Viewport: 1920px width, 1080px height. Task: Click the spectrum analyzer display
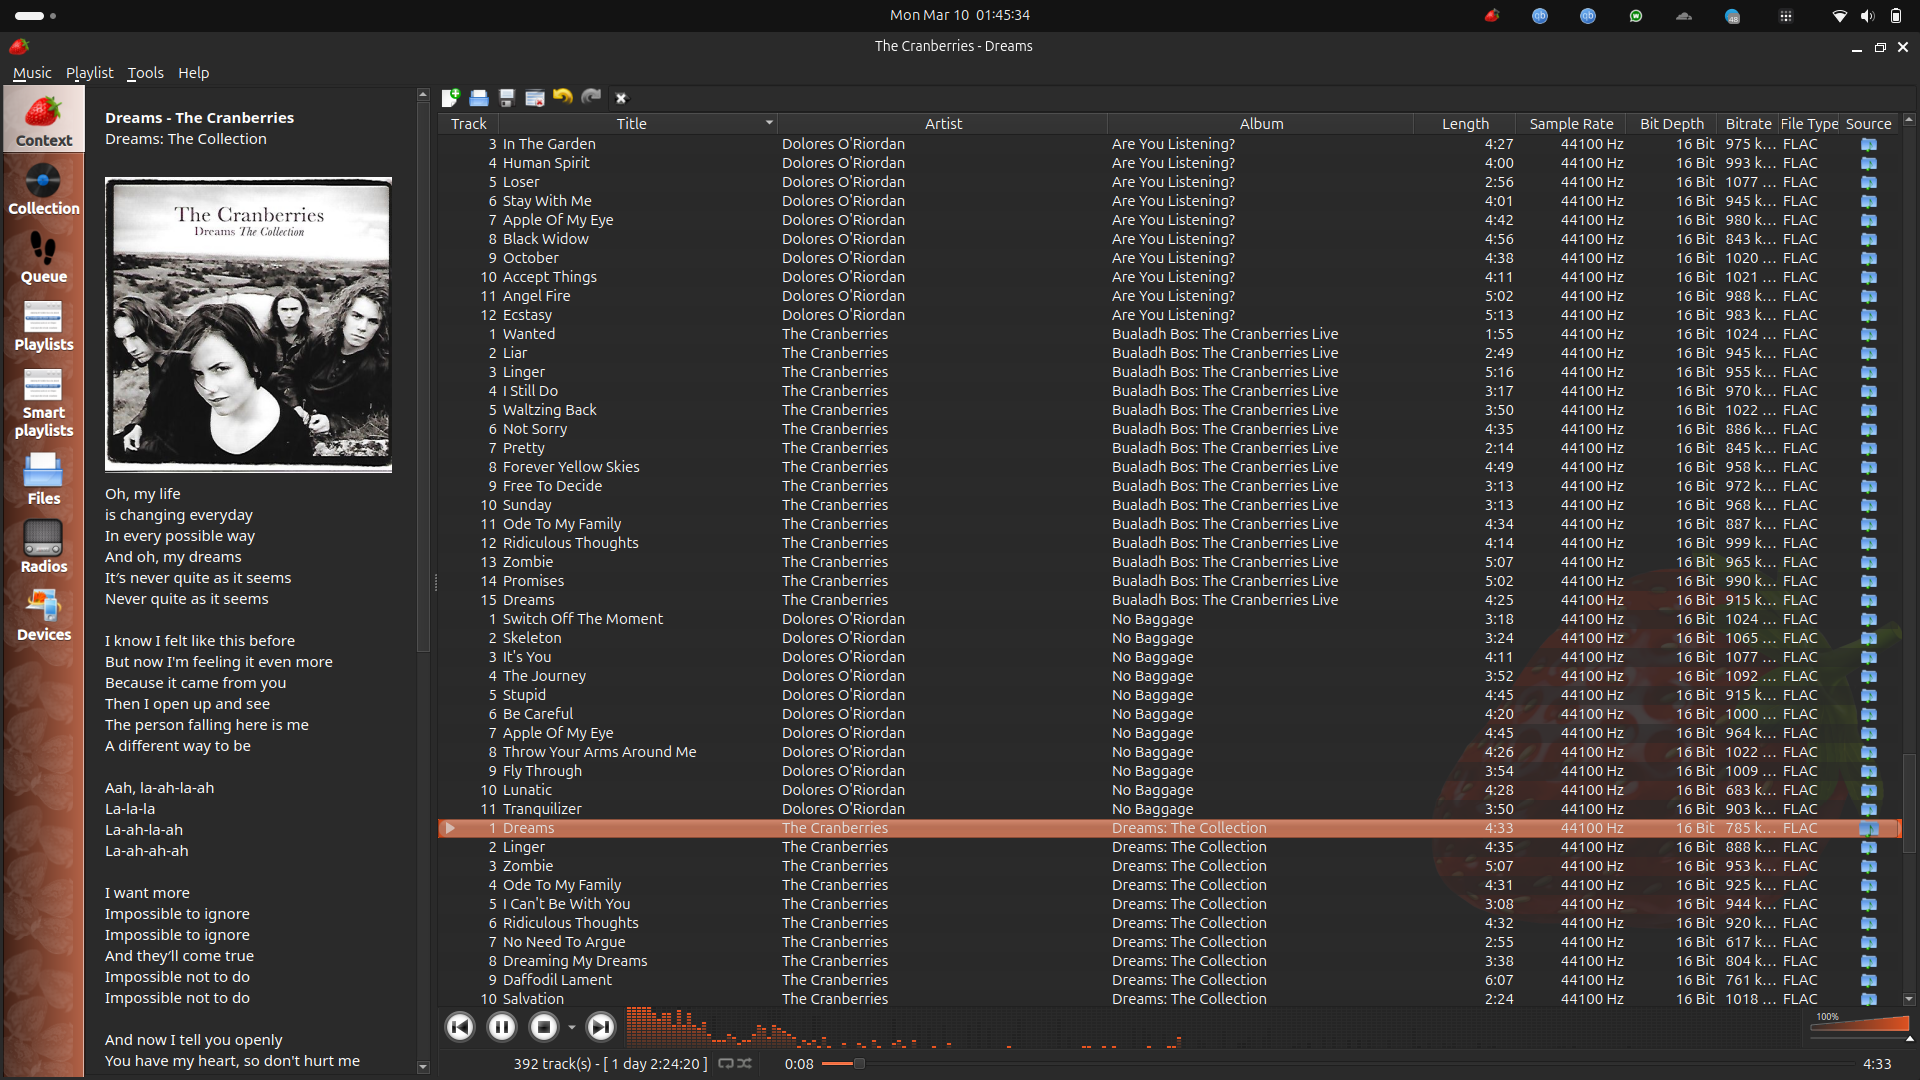point(1215,1027)
